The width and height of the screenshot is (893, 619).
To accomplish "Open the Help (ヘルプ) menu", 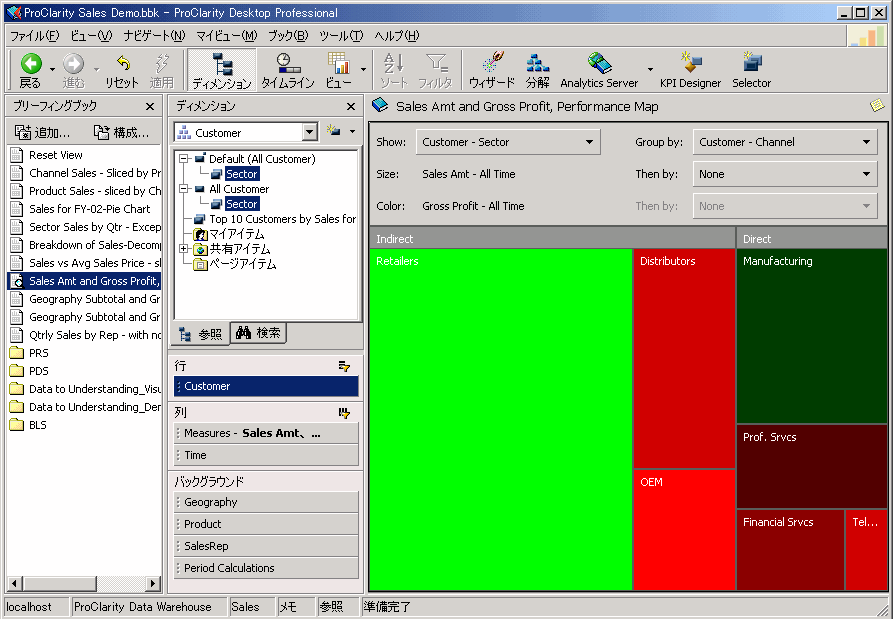I will click(x=396, y=36).
